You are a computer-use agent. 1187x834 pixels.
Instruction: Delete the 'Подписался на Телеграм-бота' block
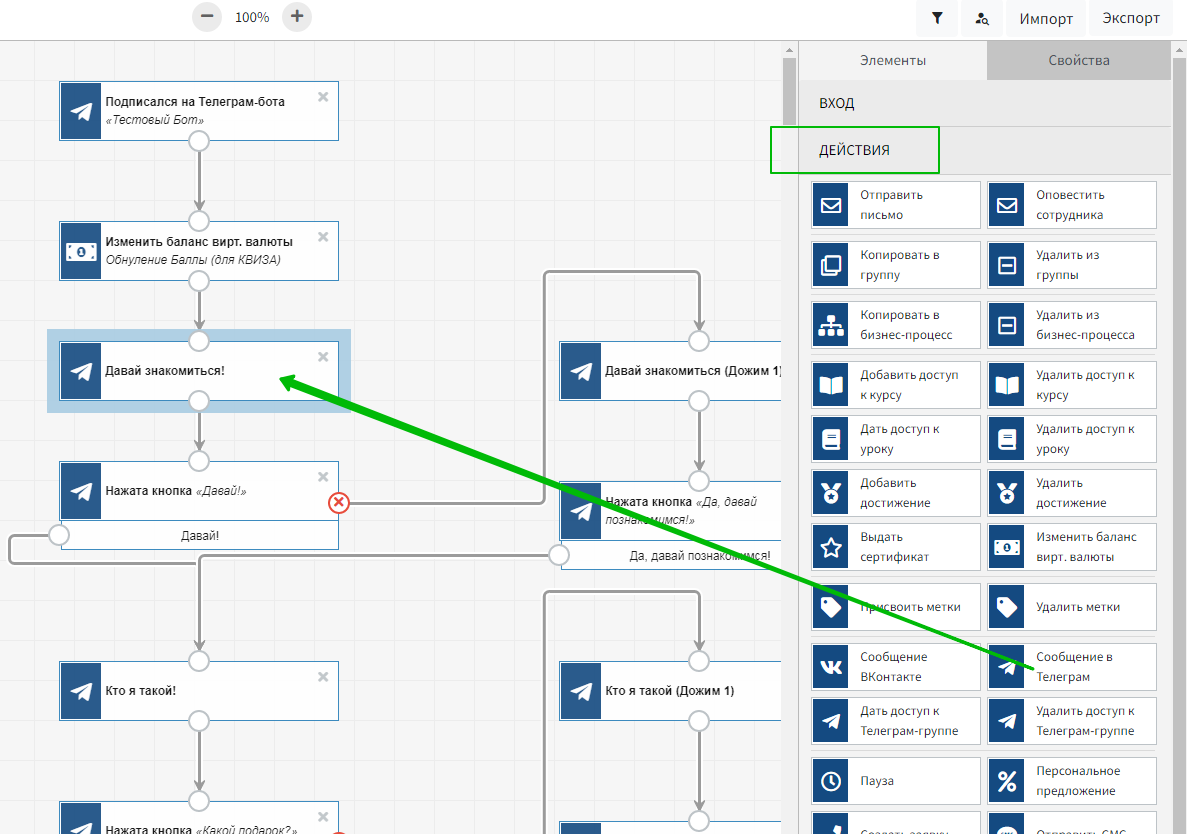point(323,97)
